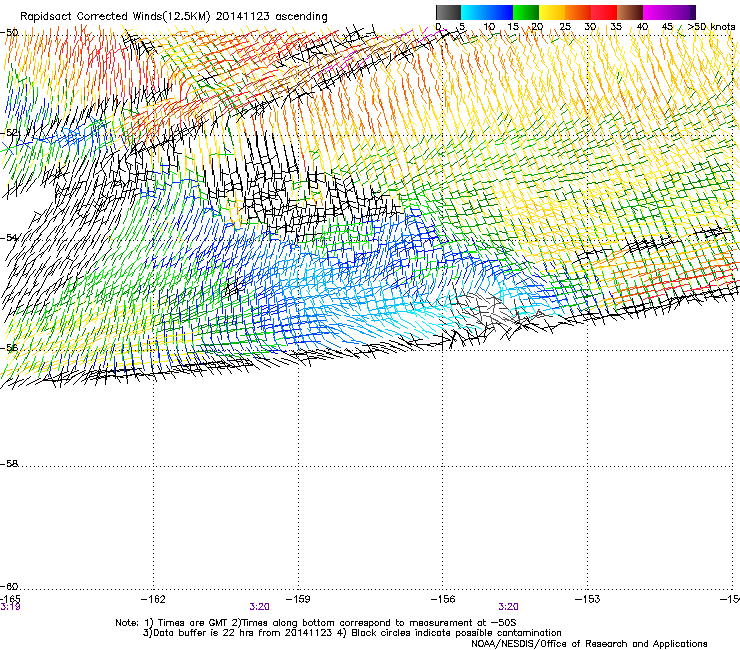Click the '20141123 ascending' date text
740x650 pixels.
tap(271, 17)
